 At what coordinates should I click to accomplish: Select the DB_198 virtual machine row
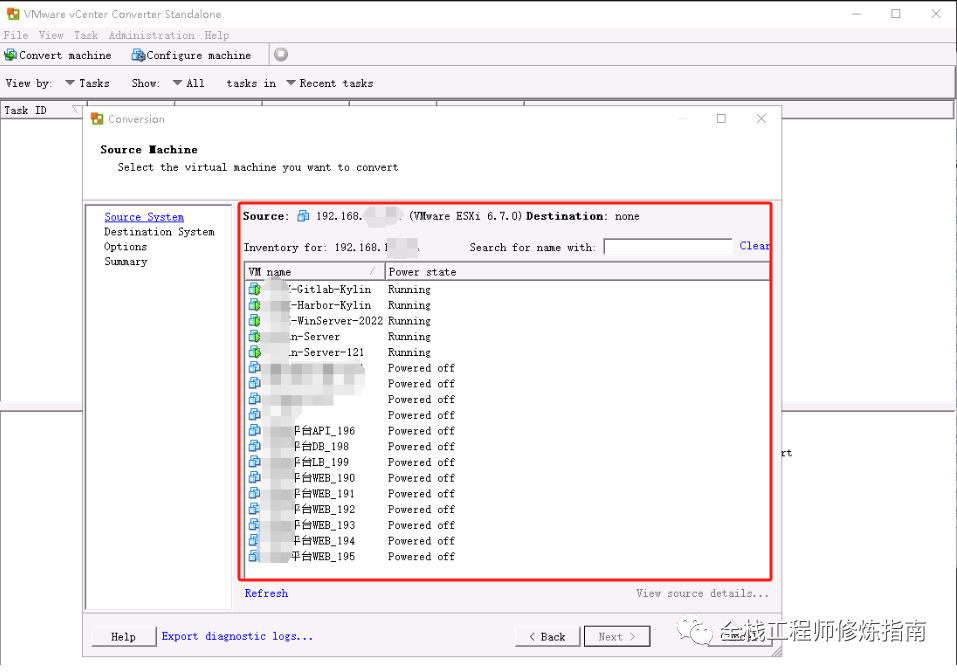click(x=507, y=447)
